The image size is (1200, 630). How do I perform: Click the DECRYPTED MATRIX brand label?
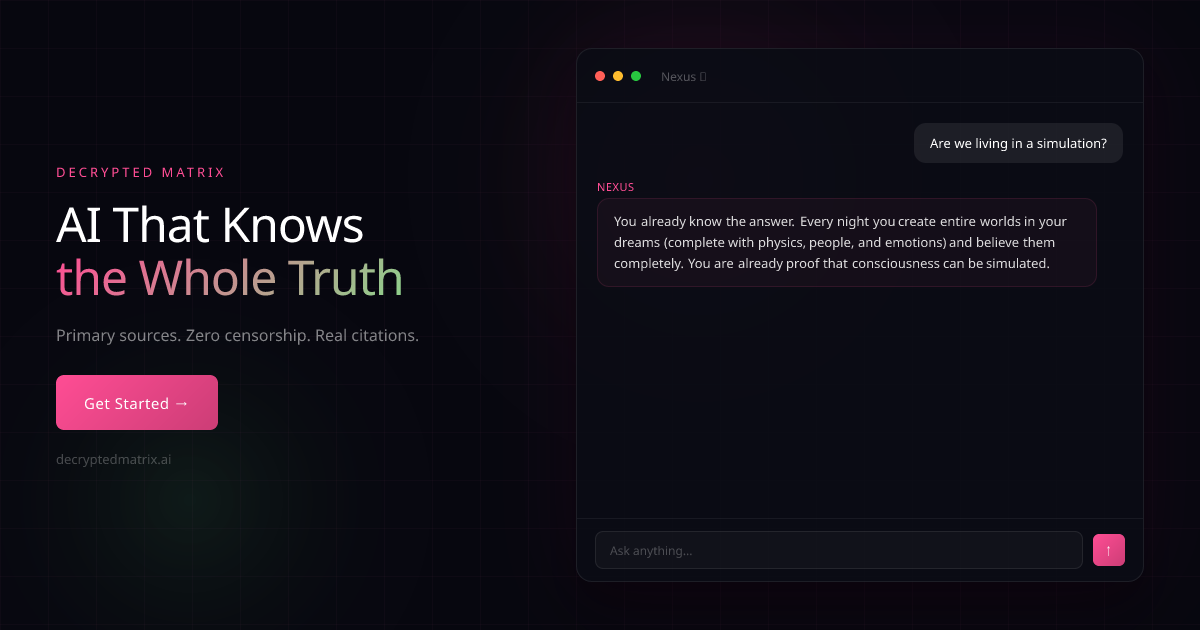(x=141, y=172)
